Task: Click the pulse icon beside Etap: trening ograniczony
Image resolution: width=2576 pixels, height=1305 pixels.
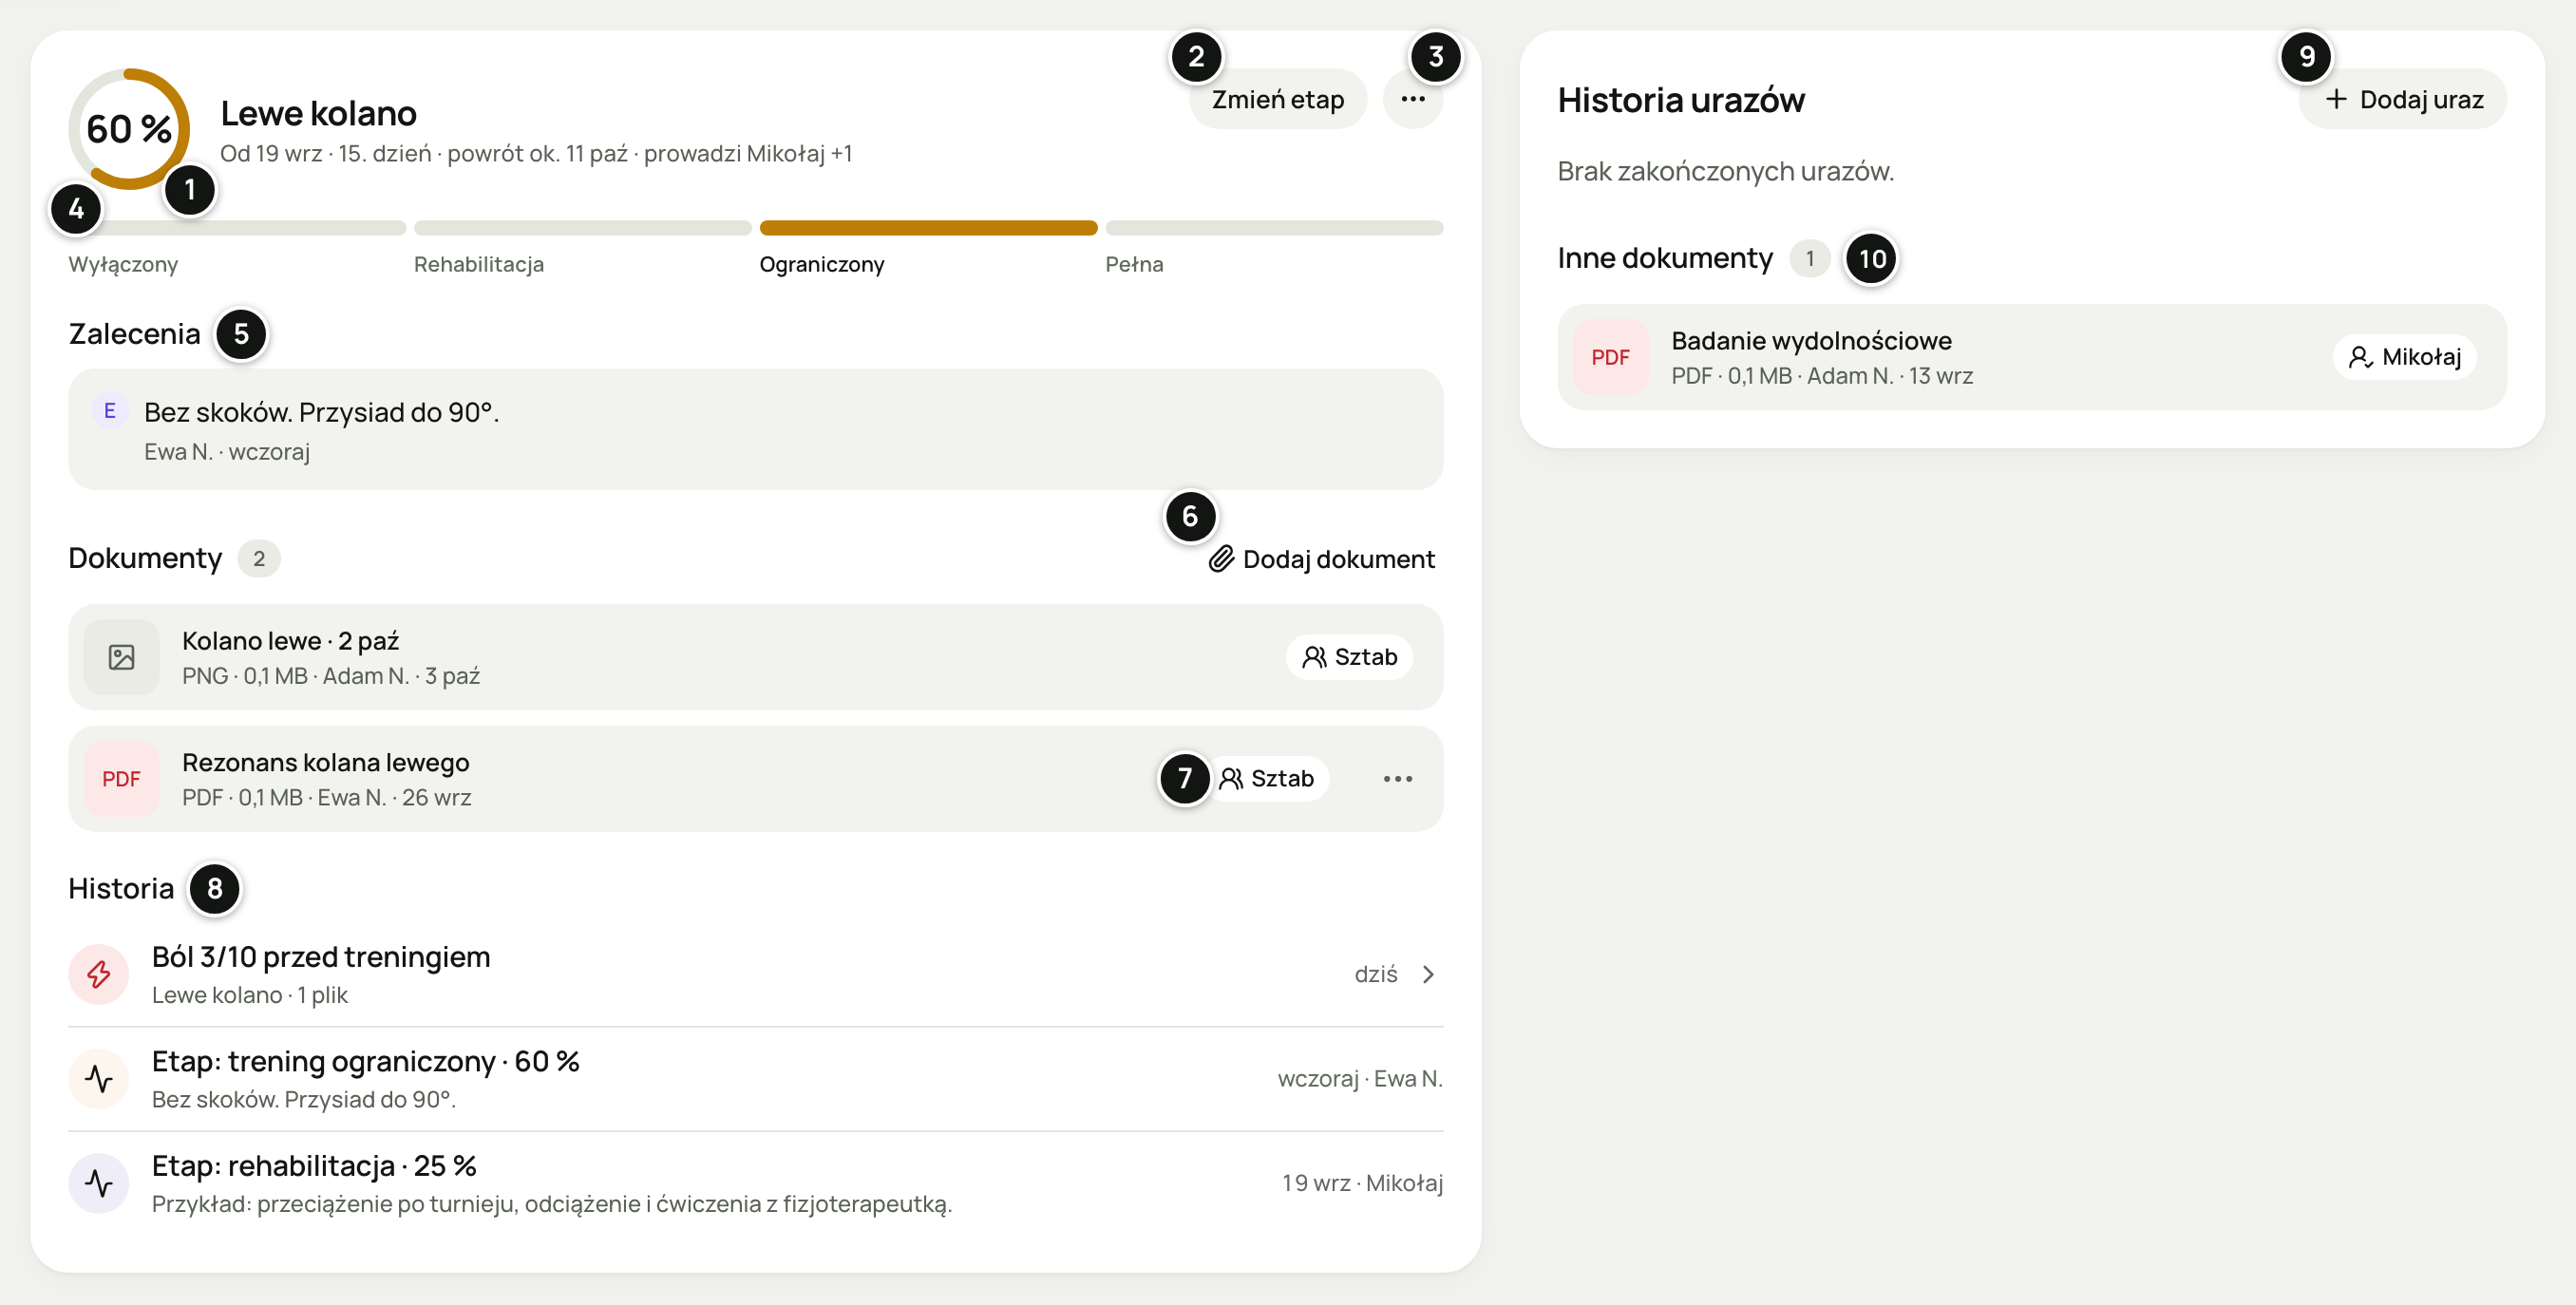Action: tap(99, 1079)
